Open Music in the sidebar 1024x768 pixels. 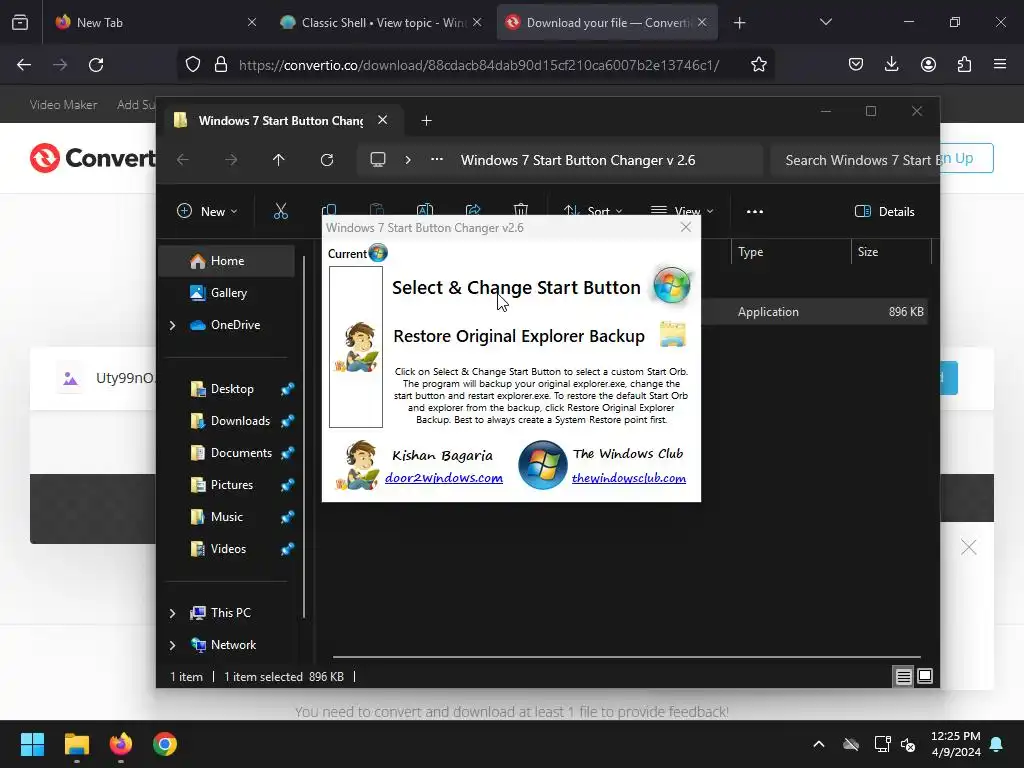pyautogui.click(x=227, y=517)
